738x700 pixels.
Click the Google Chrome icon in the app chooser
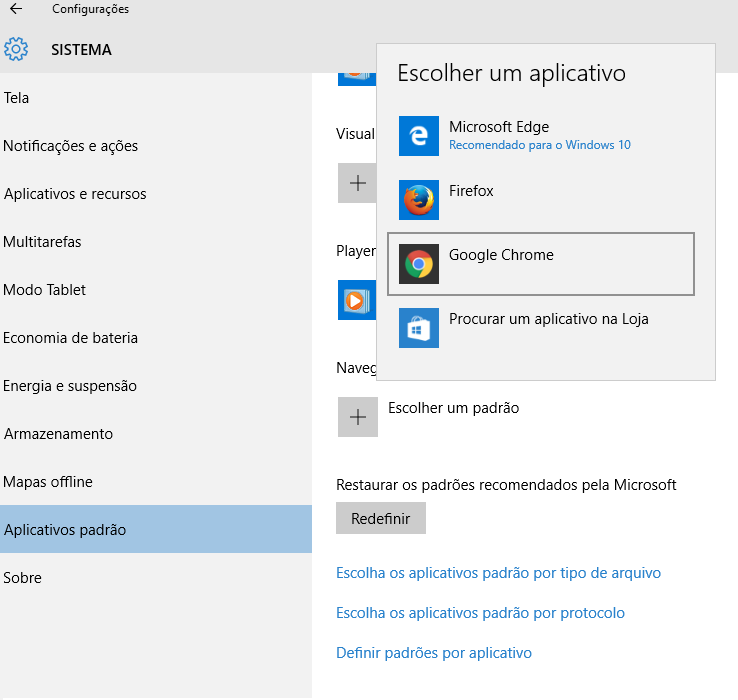(x=419, y=264)
